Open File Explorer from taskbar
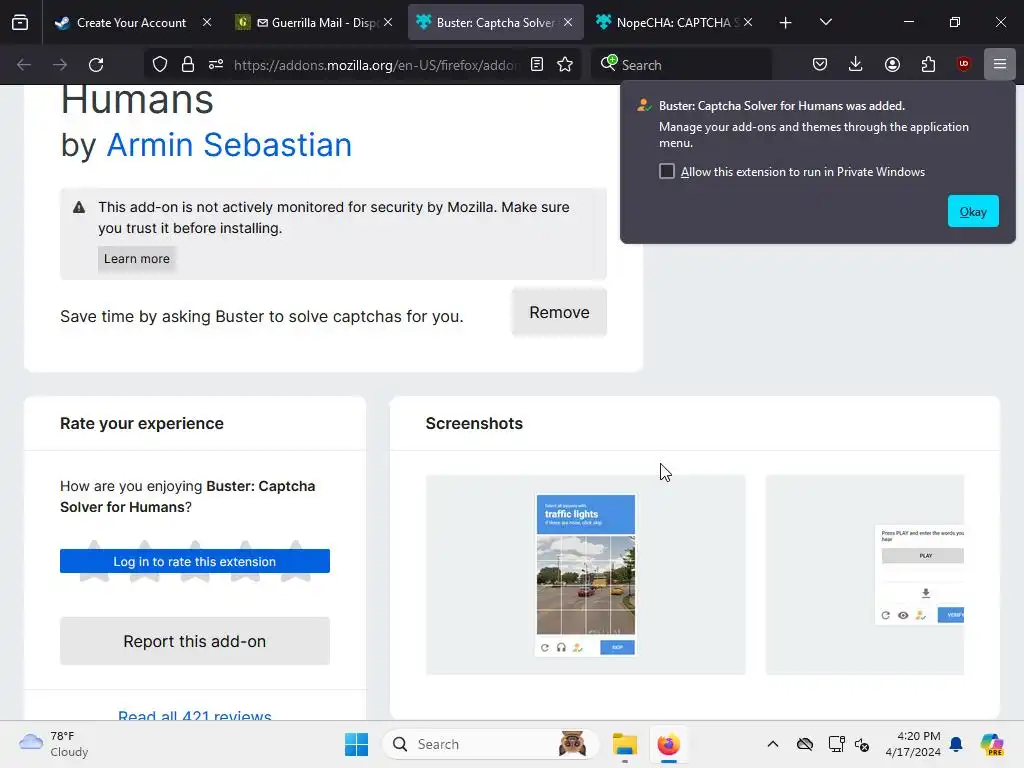The height and width of the screenshot is (768, 1024). pos(624,744)
